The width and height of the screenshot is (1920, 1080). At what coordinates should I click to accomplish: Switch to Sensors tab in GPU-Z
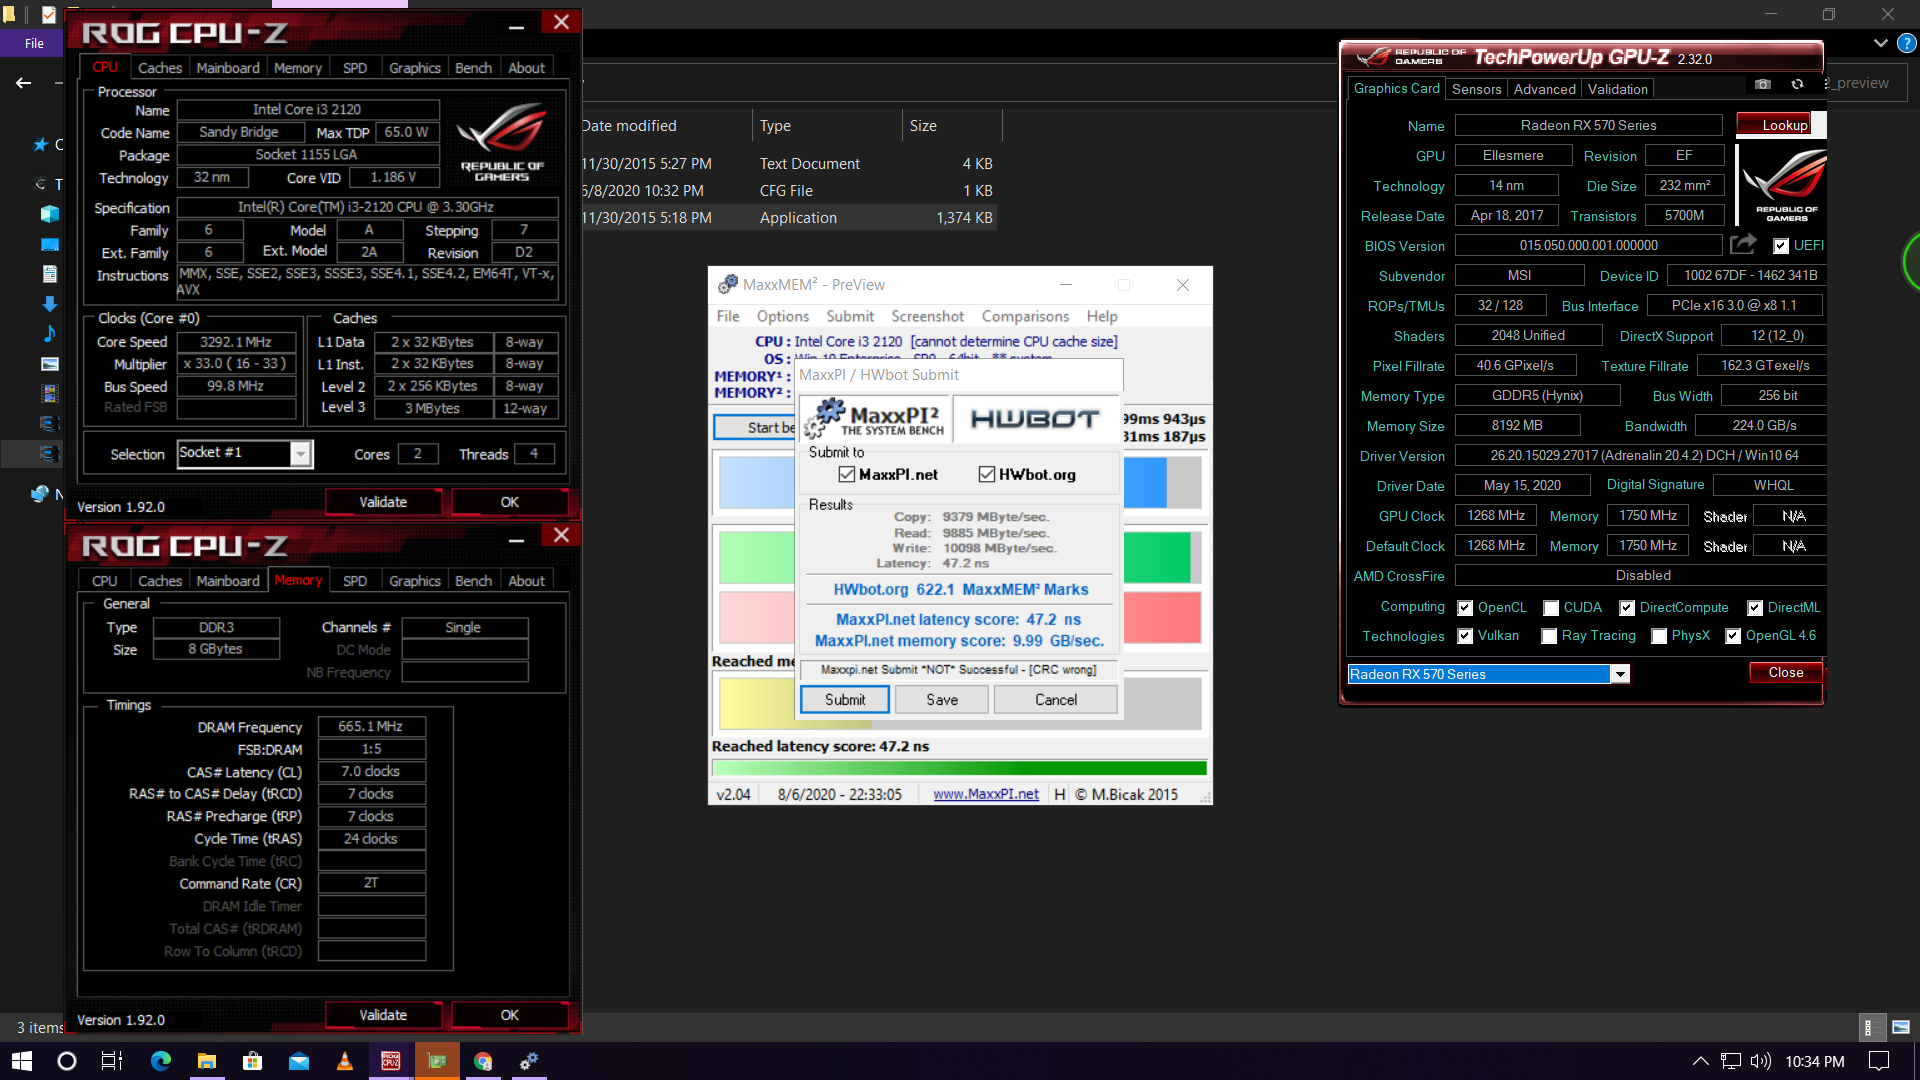point(1476,89)
